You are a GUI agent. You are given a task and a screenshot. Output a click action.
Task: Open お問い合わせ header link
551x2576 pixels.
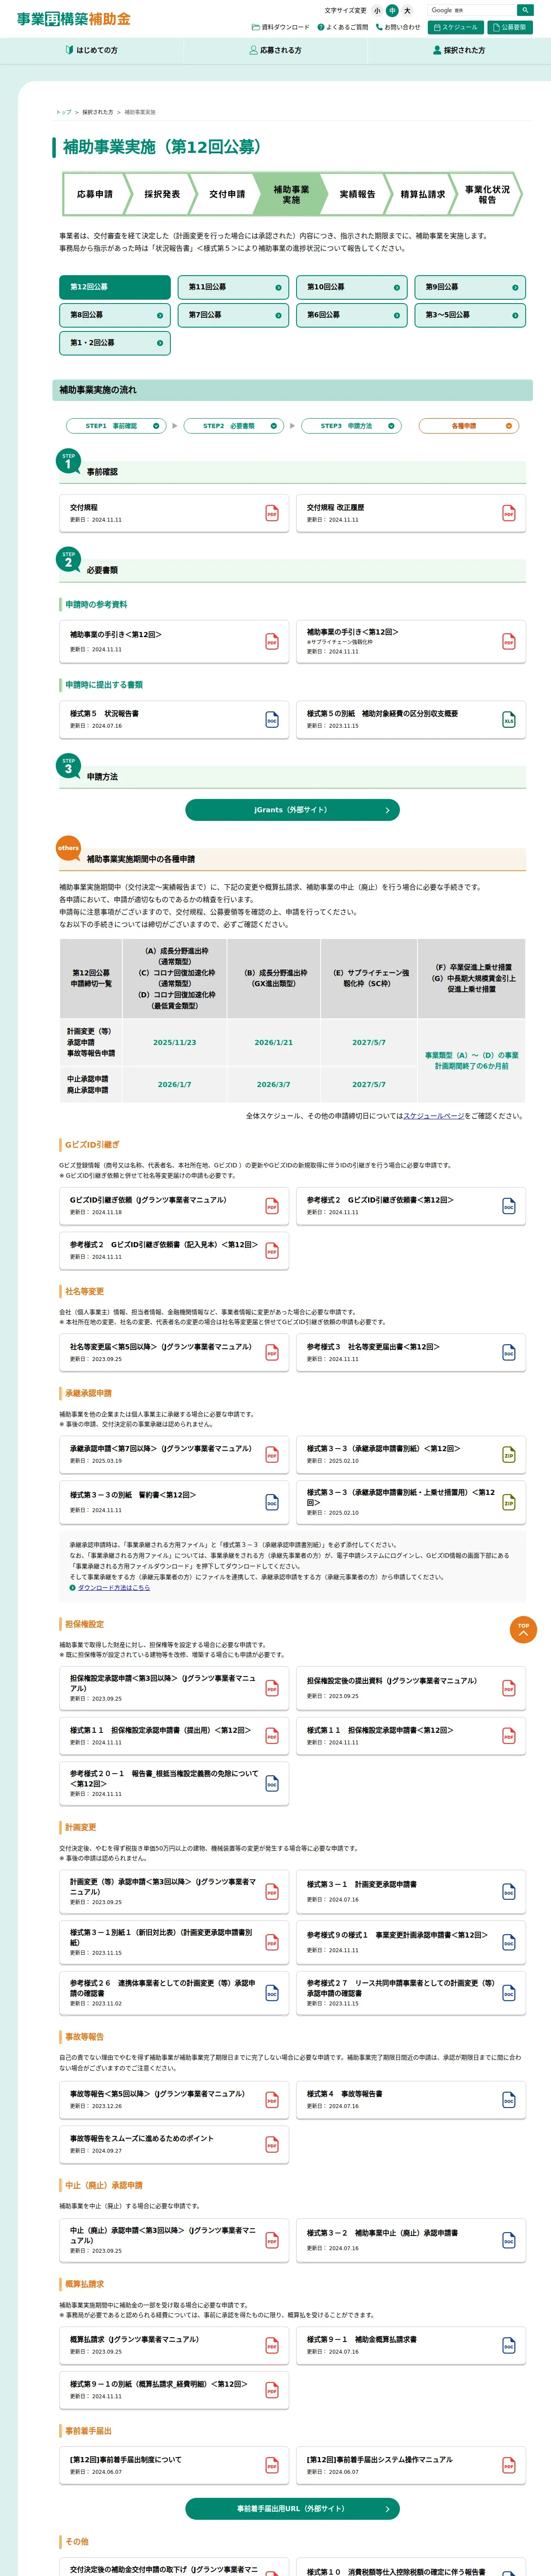click(x=398, y=27)
